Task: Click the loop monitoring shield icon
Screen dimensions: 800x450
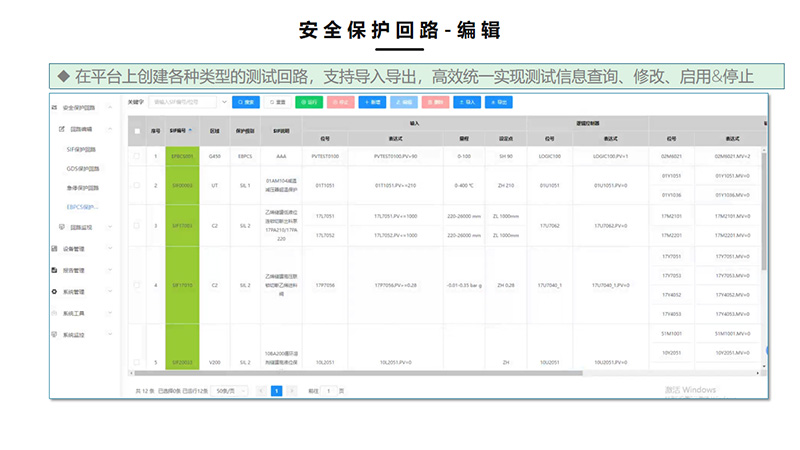Action: click(x=62, y=227)
